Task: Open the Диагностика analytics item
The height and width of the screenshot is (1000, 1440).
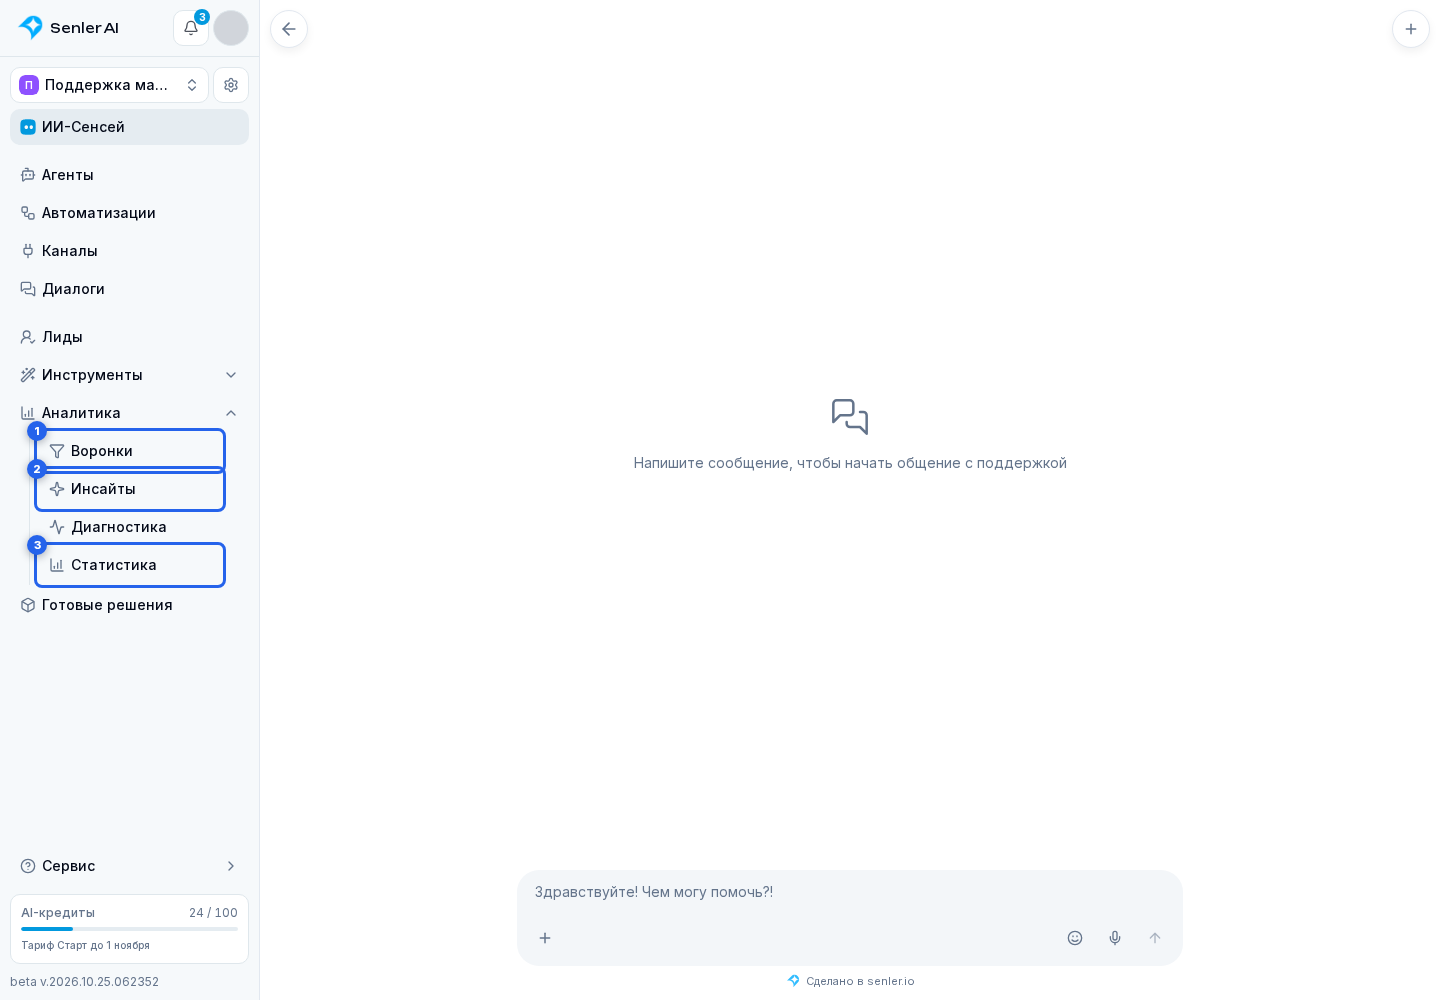Action: pyautogui.click(x=130, y=527)
